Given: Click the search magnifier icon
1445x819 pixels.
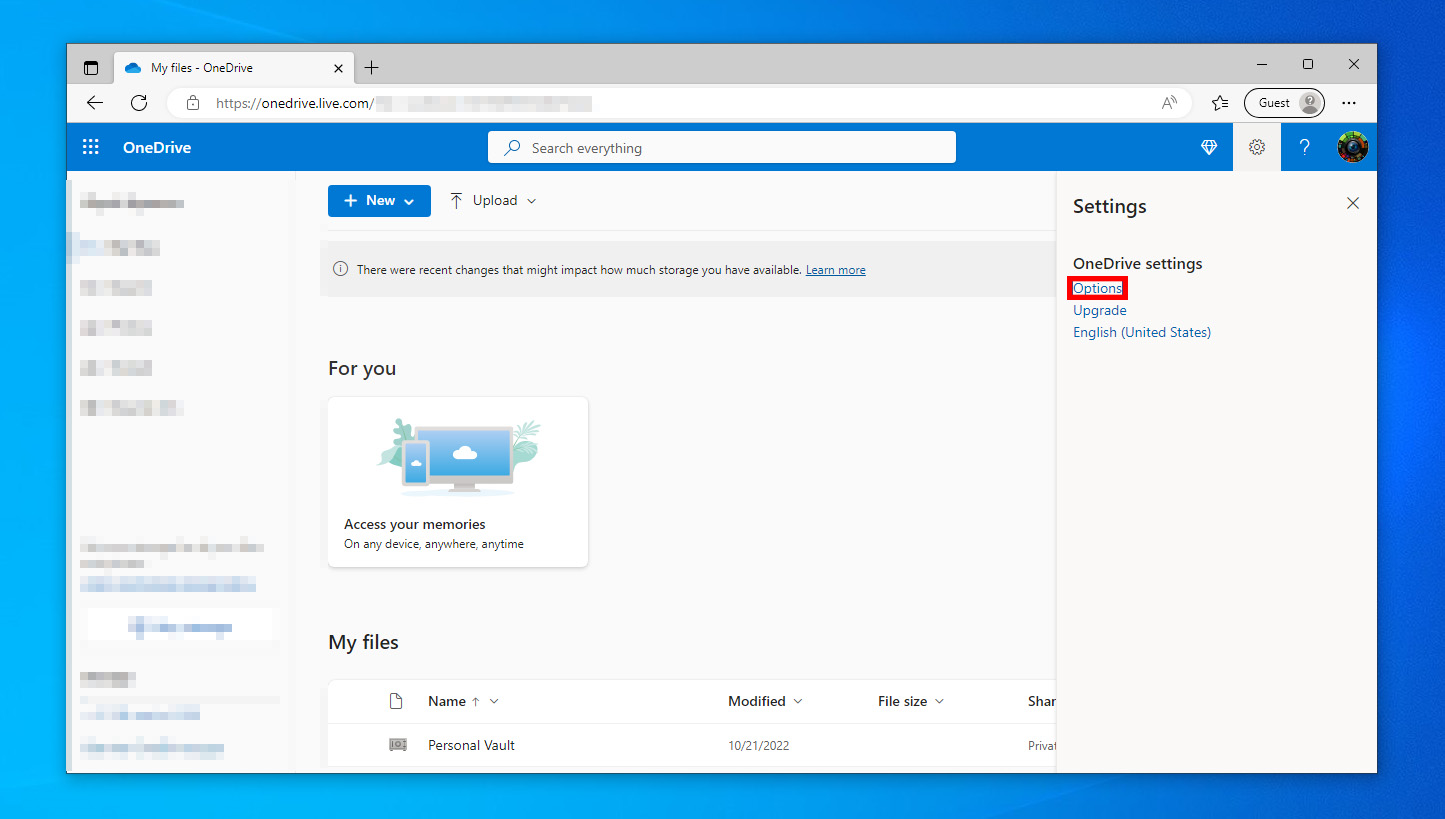Looking at the screenshot, I should 512,148.
